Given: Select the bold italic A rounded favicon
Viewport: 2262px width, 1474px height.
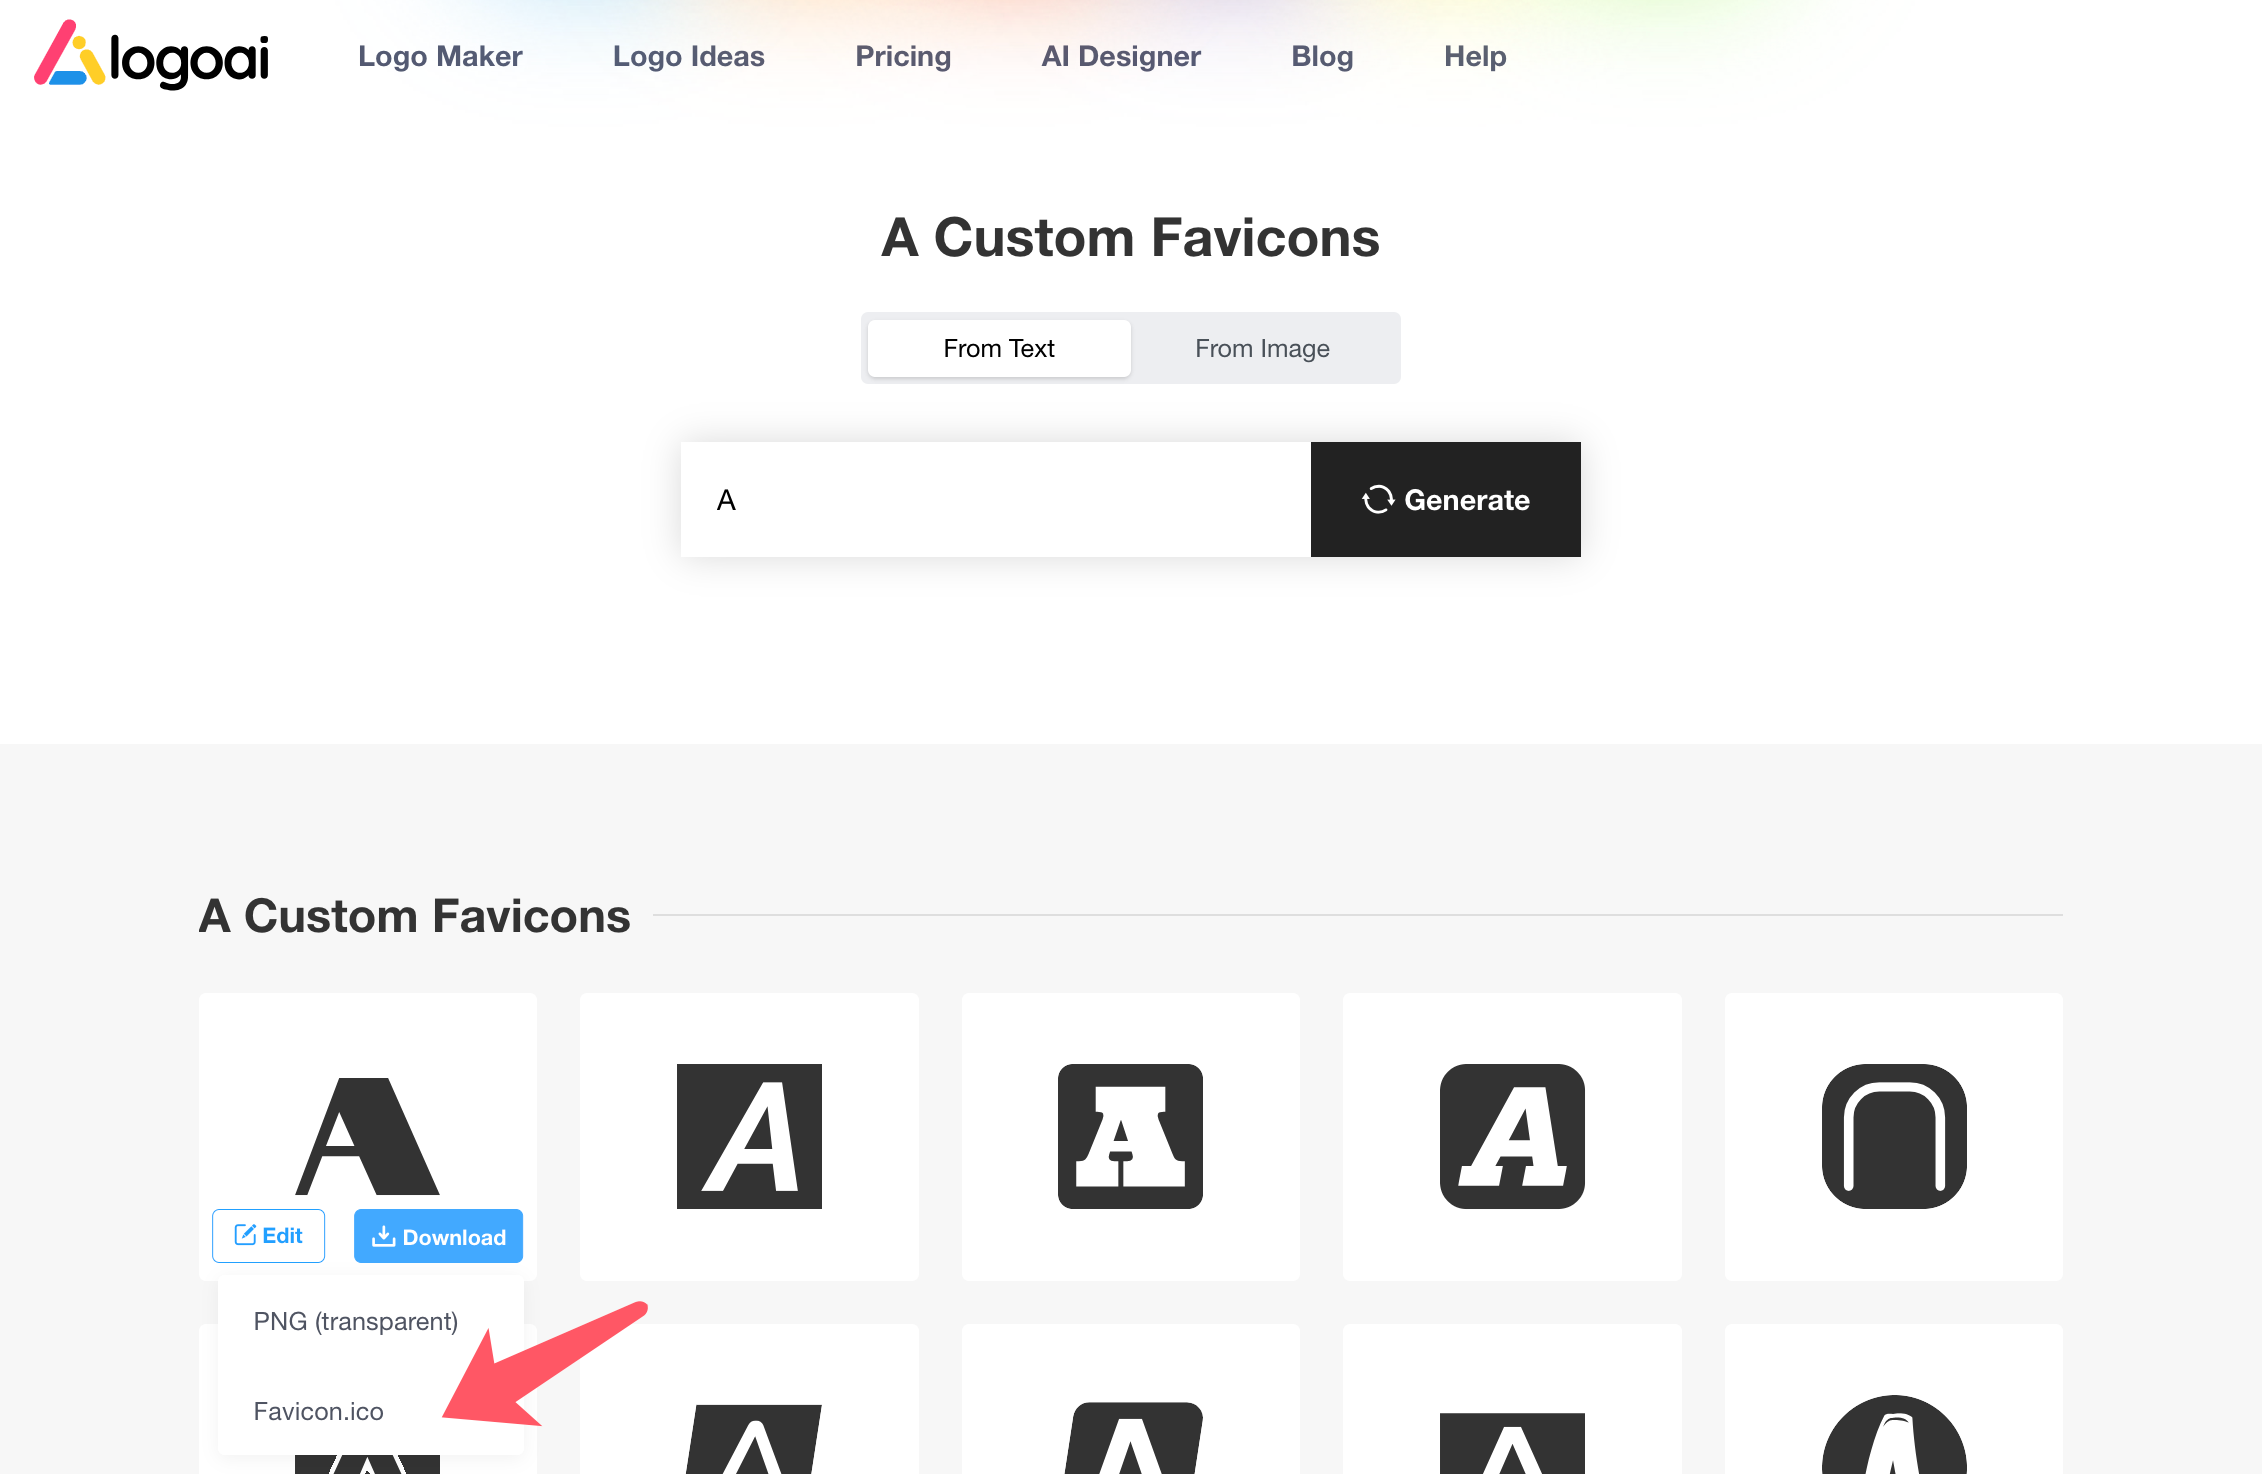Looking at the screenshot, I should tap(1512, 1136).
